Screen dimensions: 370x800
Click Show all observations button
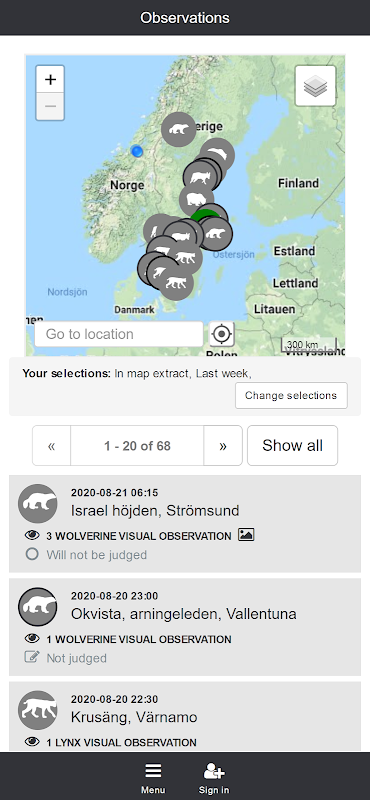pos(292,445)
